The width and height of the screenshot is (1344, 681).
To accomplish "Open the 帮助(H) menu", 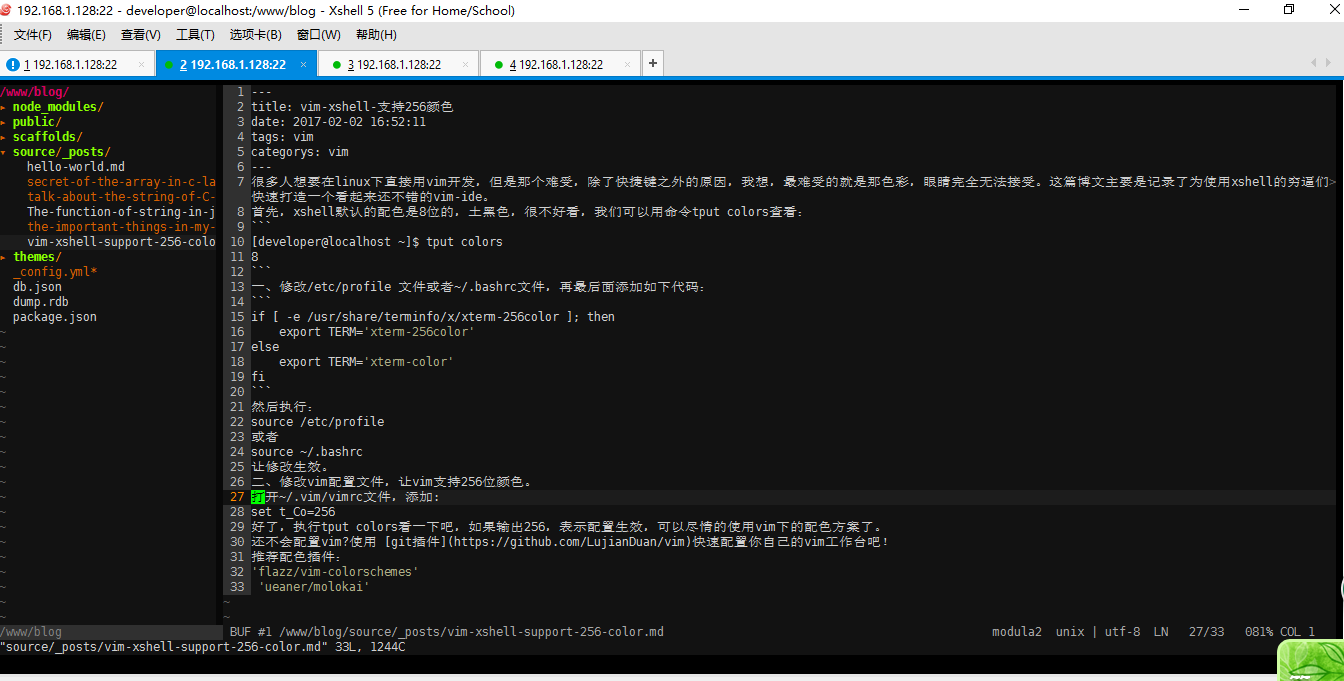I will point(375,34).
